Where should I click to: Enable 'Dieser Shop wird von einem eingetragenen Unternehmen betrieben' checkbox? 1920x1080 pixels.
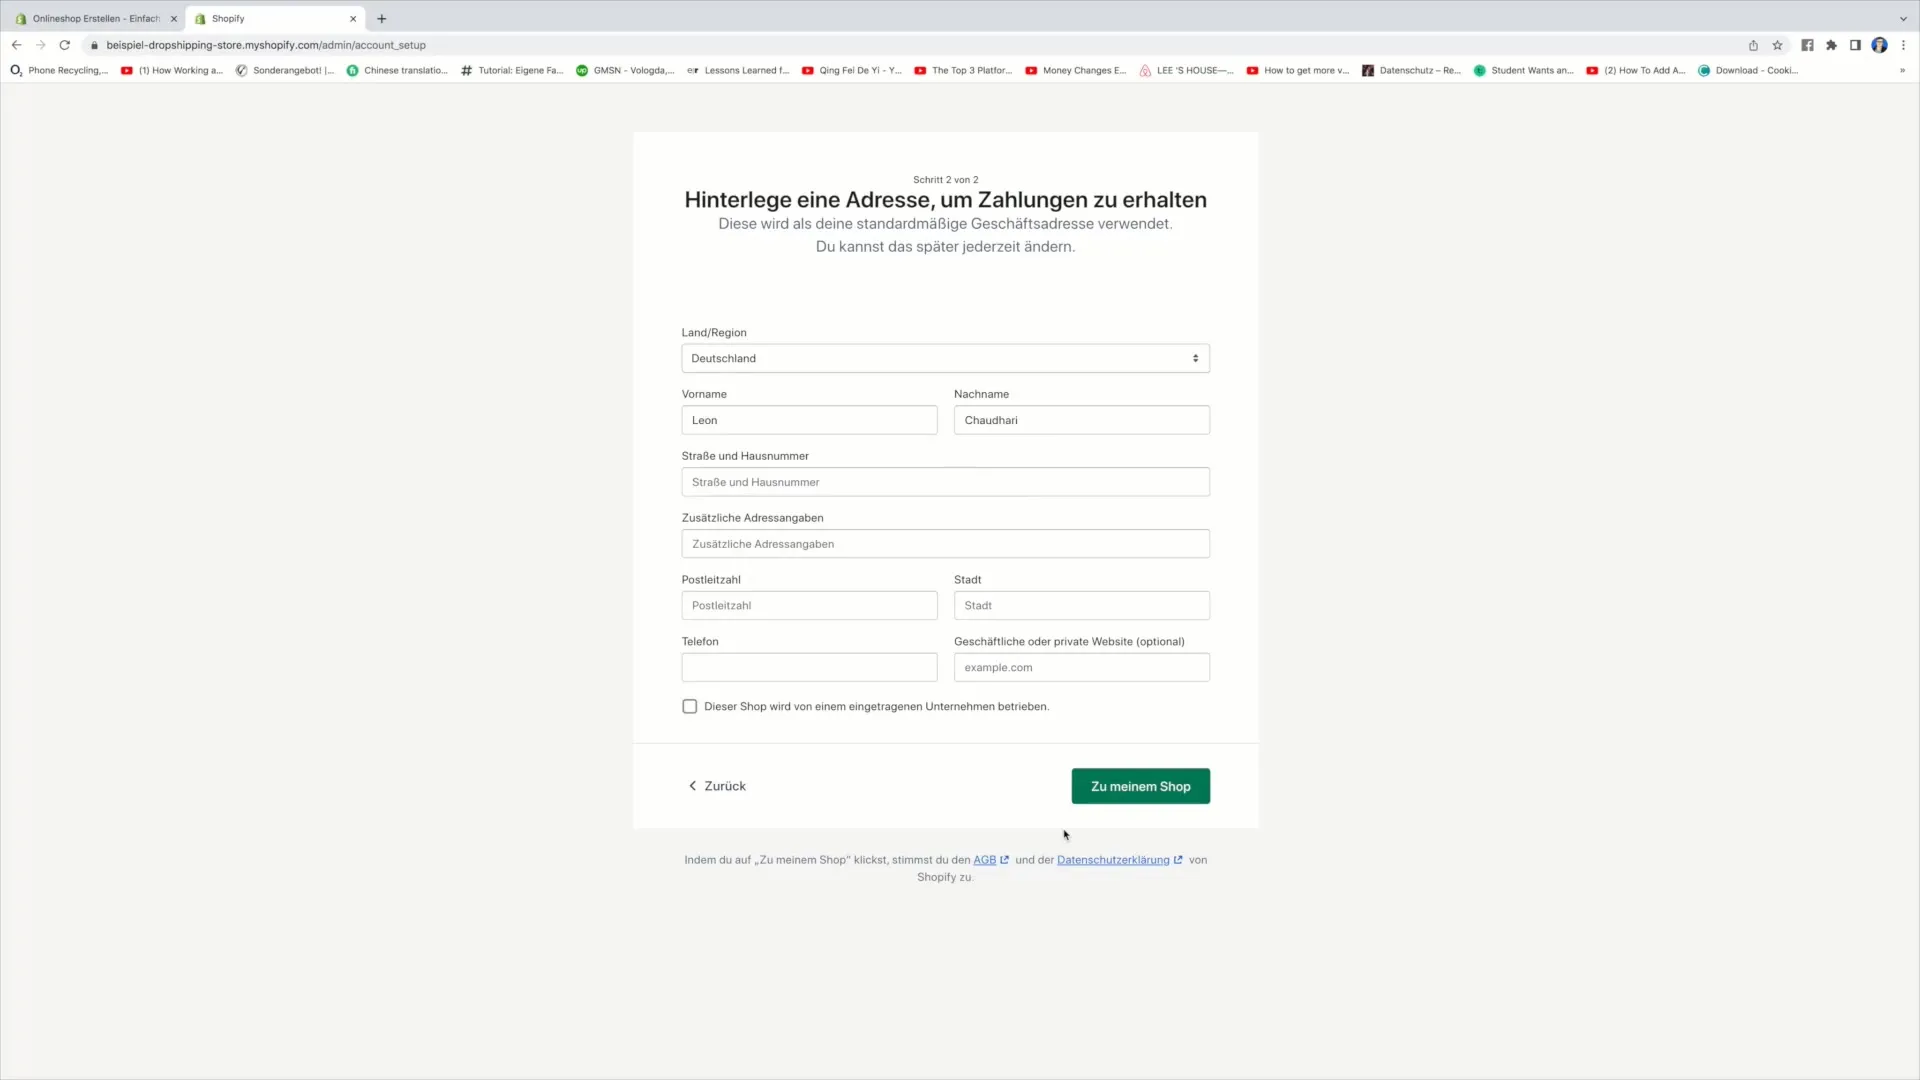pyautogui.click(x=688, y=705)
